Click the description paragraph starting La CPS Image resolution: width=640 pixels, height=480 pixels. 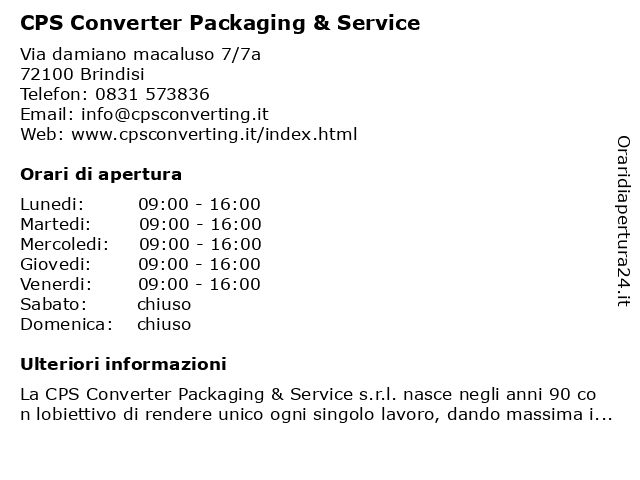coord(316,404)
